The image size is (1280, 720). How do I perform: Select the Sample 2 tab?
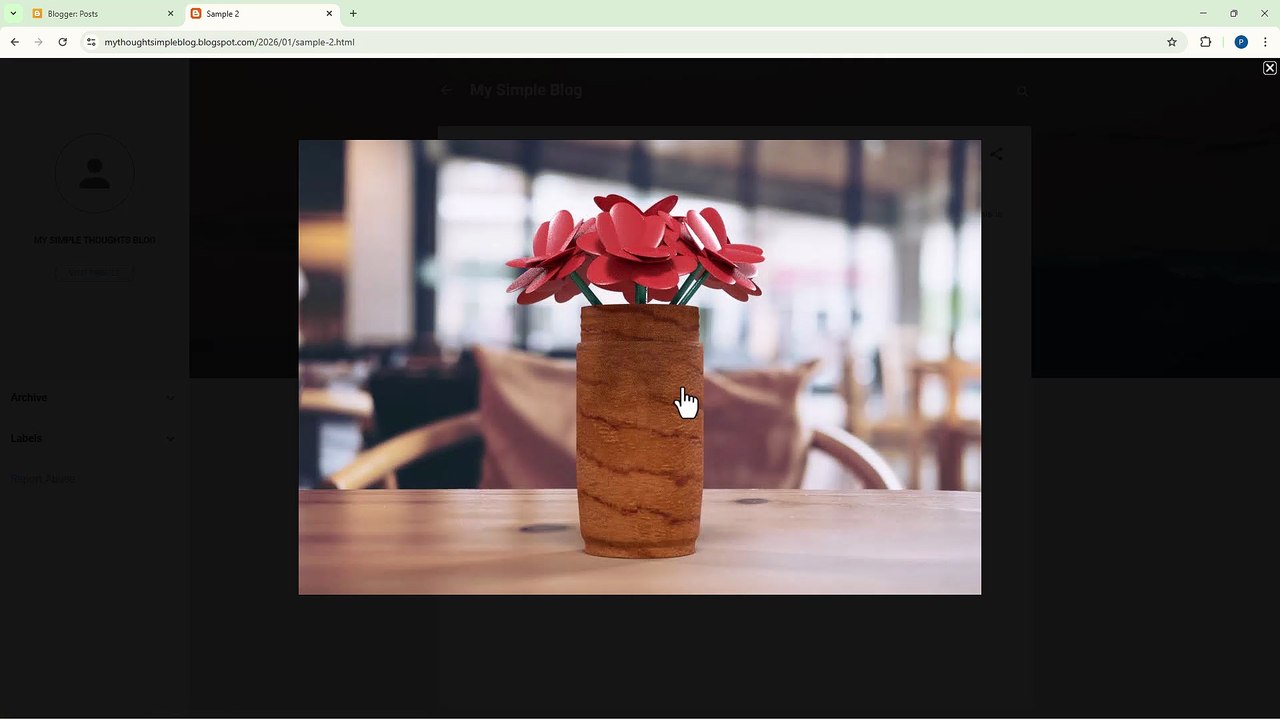[262, 14]
